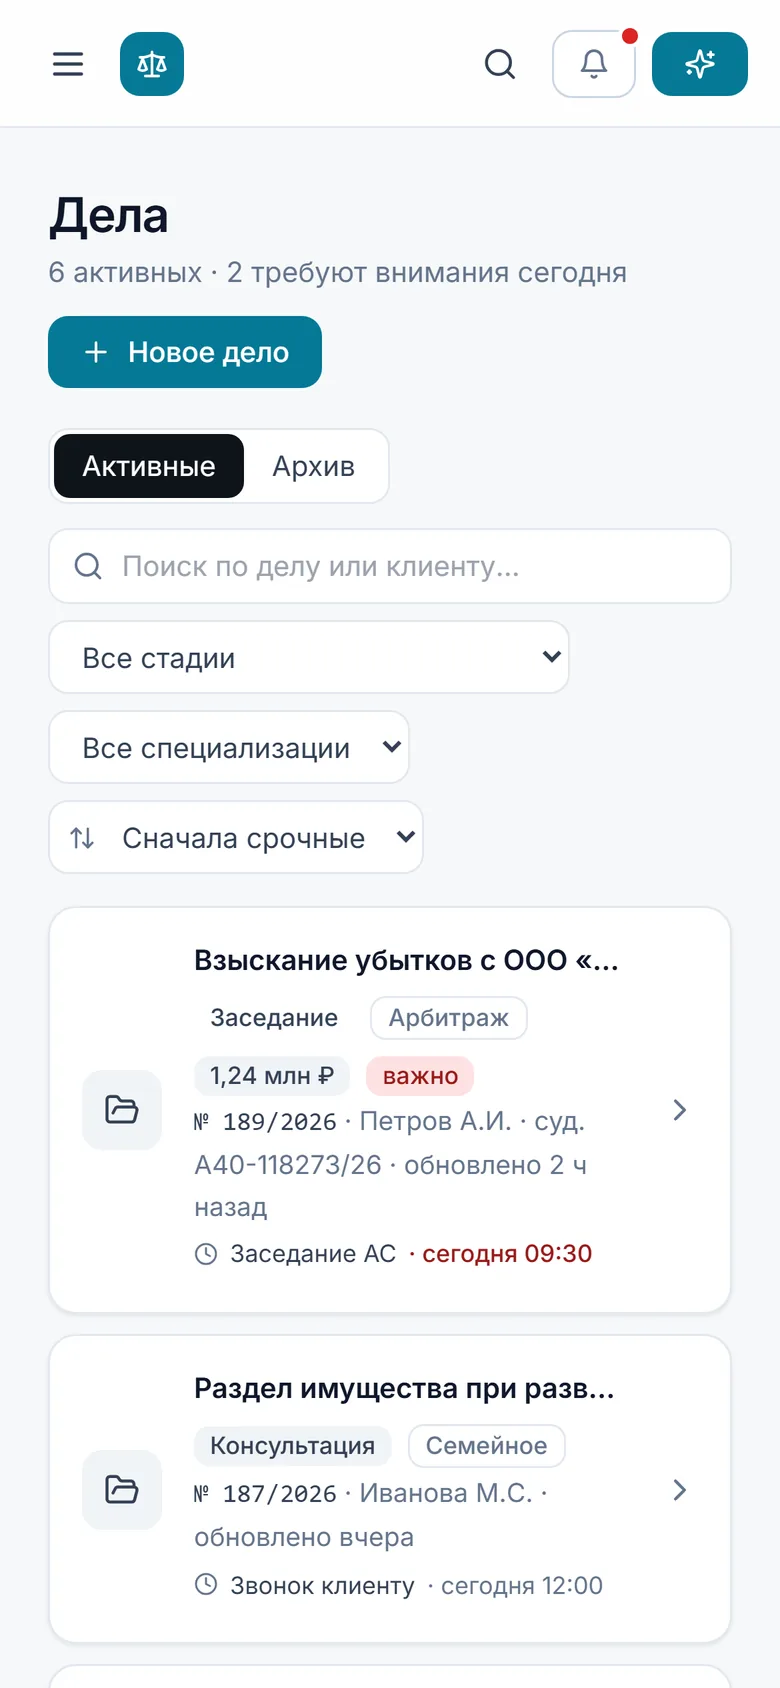Open Взыскание убытков case via chevron arrow
The width and height of the screenshot is (780, 1688).
pyautogui.click(x=680, y=1110)
